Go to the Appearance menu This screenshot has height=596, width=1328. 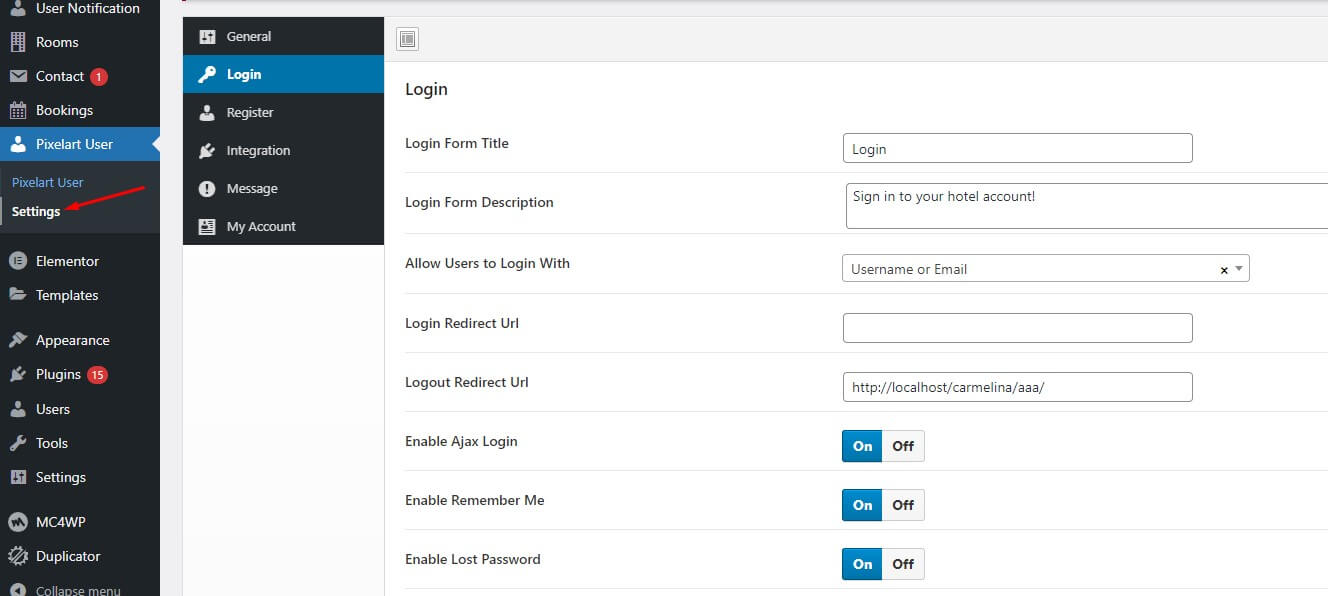(72, 340)
